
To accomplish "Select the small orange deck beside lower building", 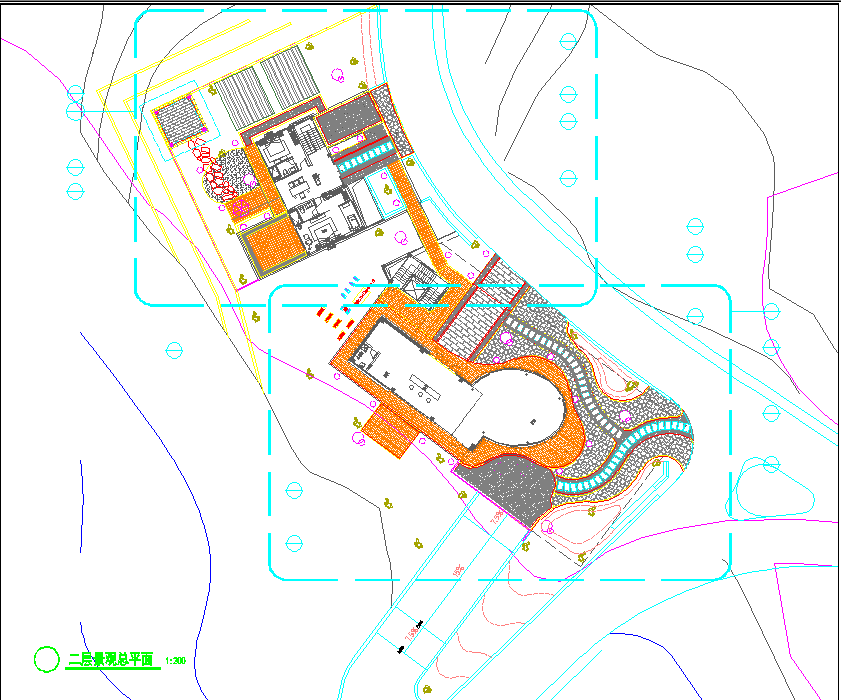I will 389,433.
